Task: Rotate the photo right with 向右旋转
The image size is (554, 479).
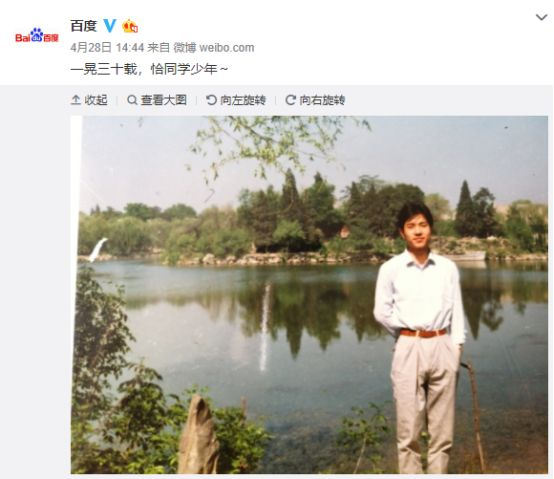Action: (315, 100)
